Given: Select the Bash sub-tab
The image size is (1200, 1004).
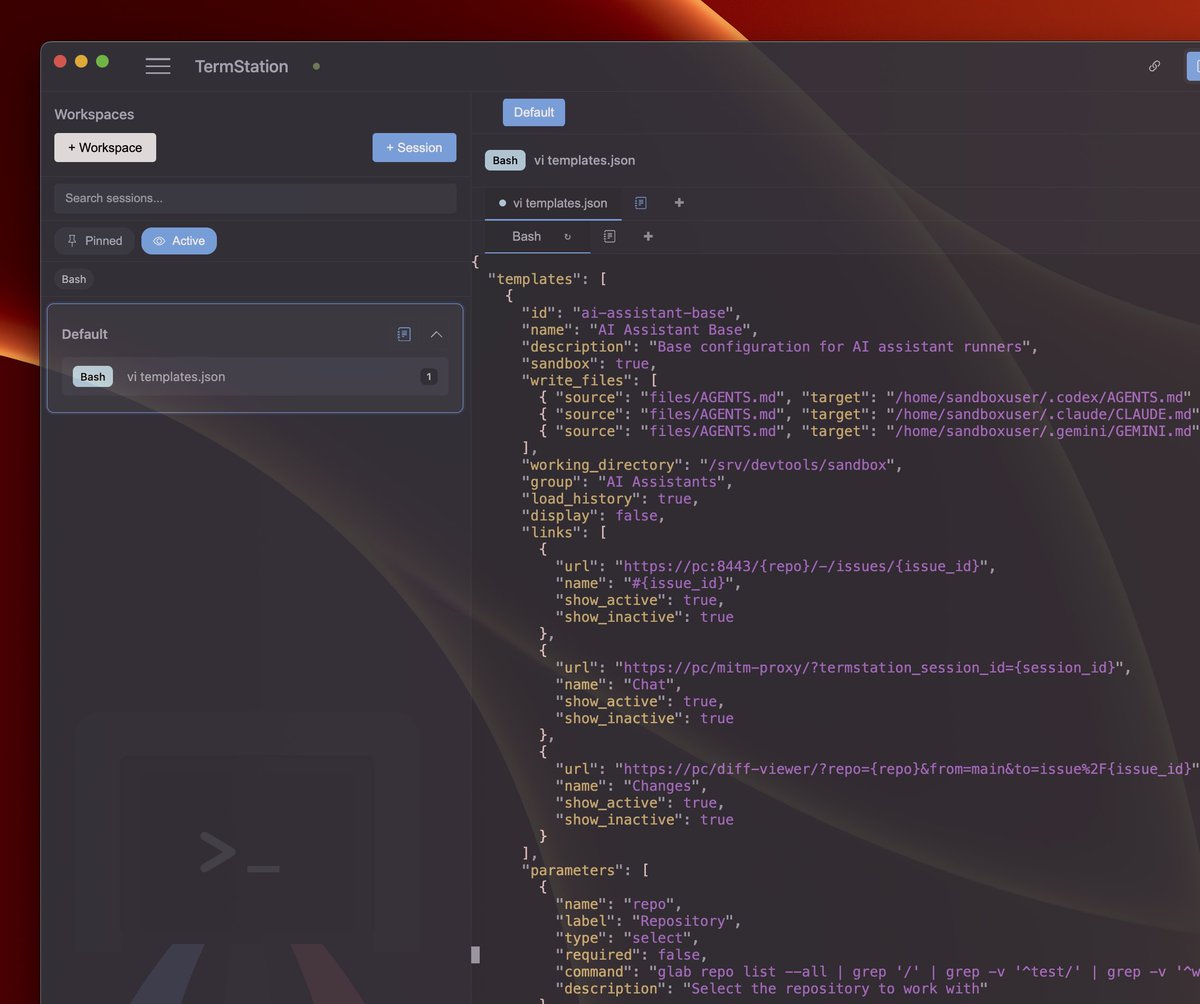Looking at the screenshot, I should 527,237.
